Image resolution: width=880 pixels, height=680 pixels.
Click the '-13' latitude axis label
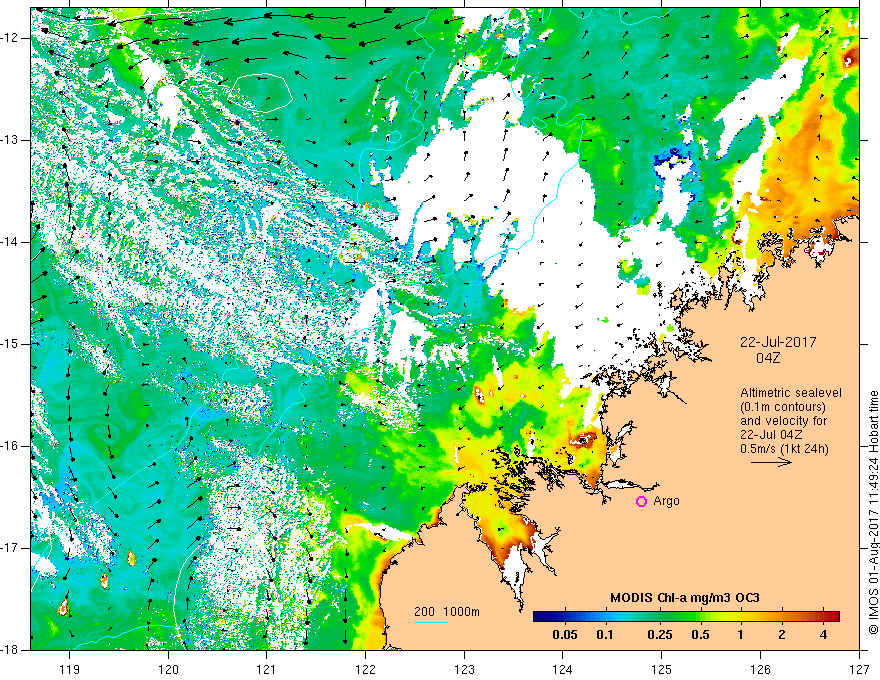(10, 140)
